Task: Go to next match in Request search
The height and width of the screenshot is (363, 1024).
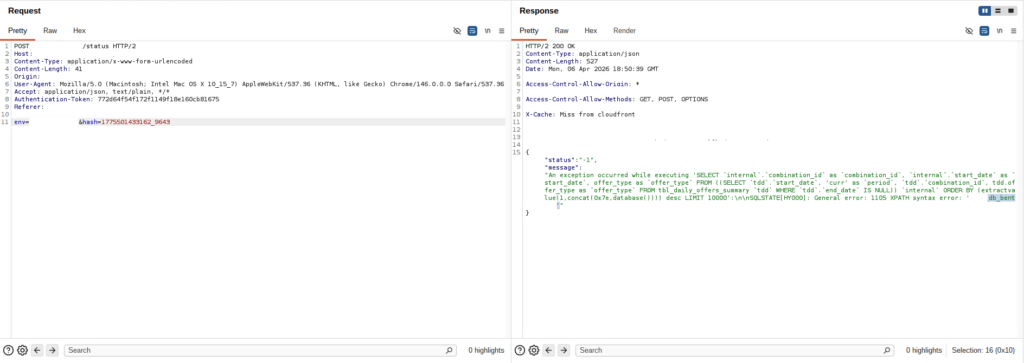Action: (x=52, y=350)
